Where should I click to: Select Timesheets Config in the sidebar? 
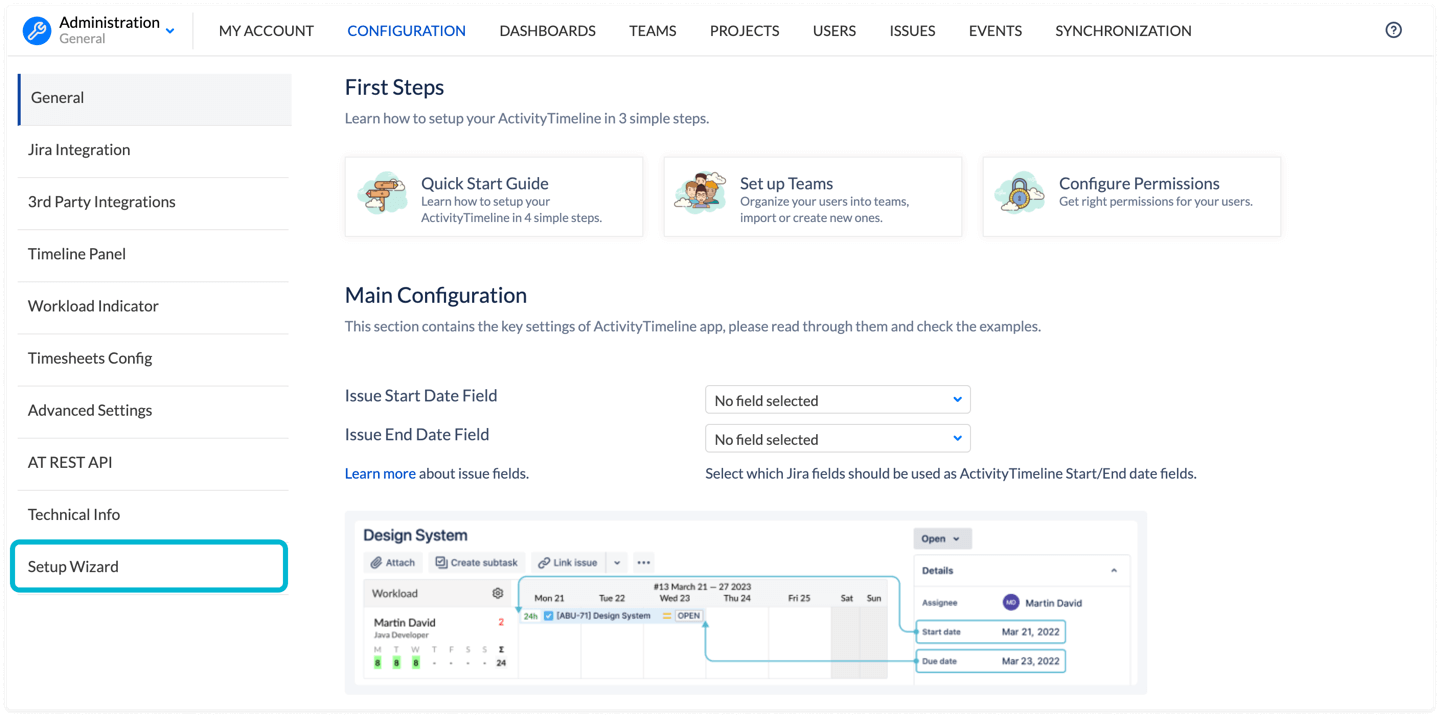90,358
